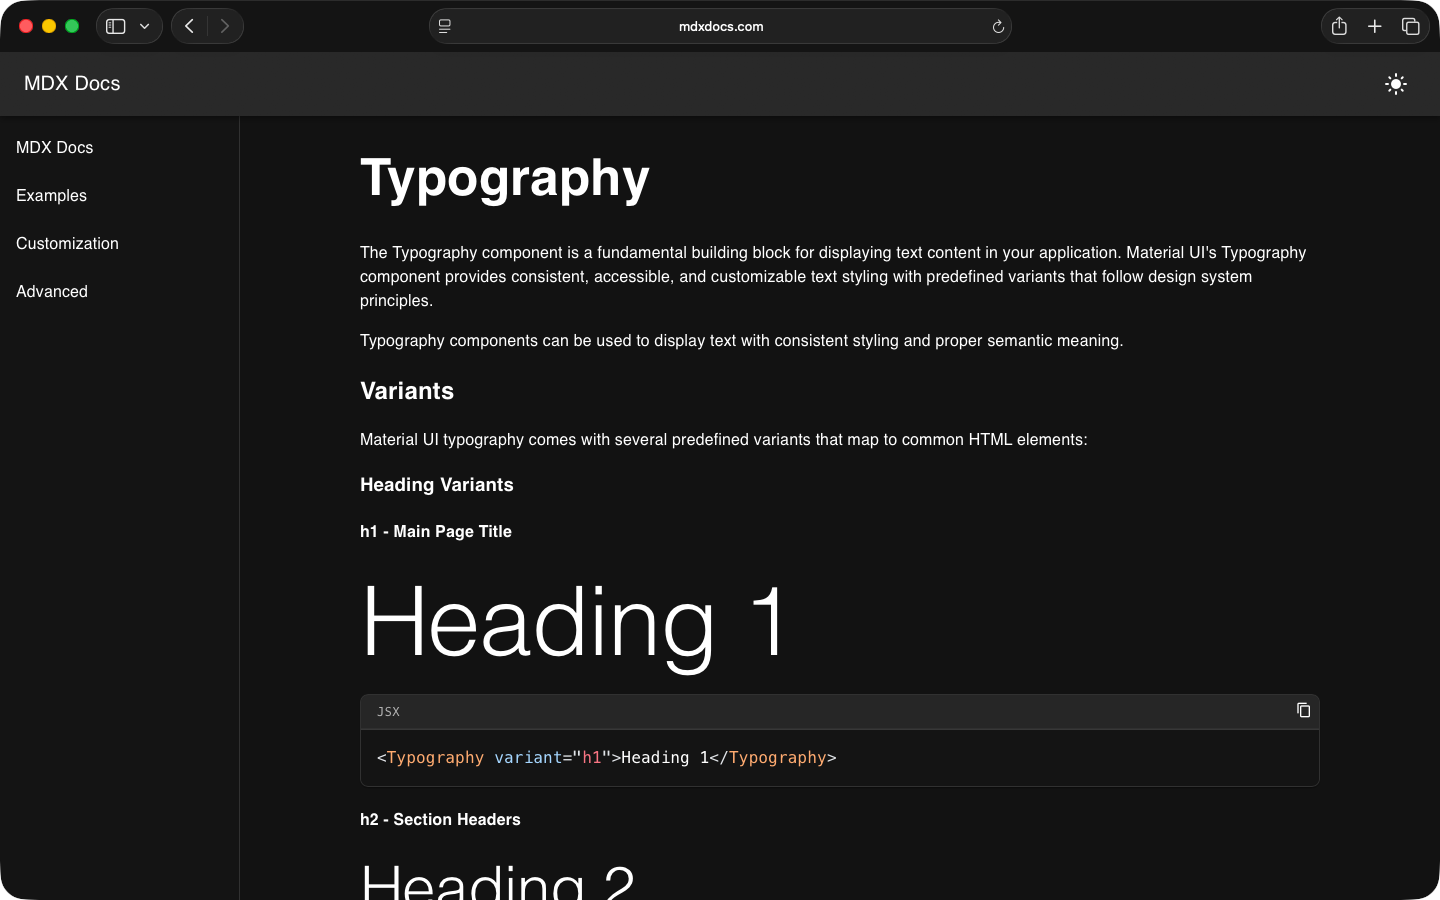Open the page format menu in the address bar
The width and height of the screenshot is (1440, 900).
[444, 26]
